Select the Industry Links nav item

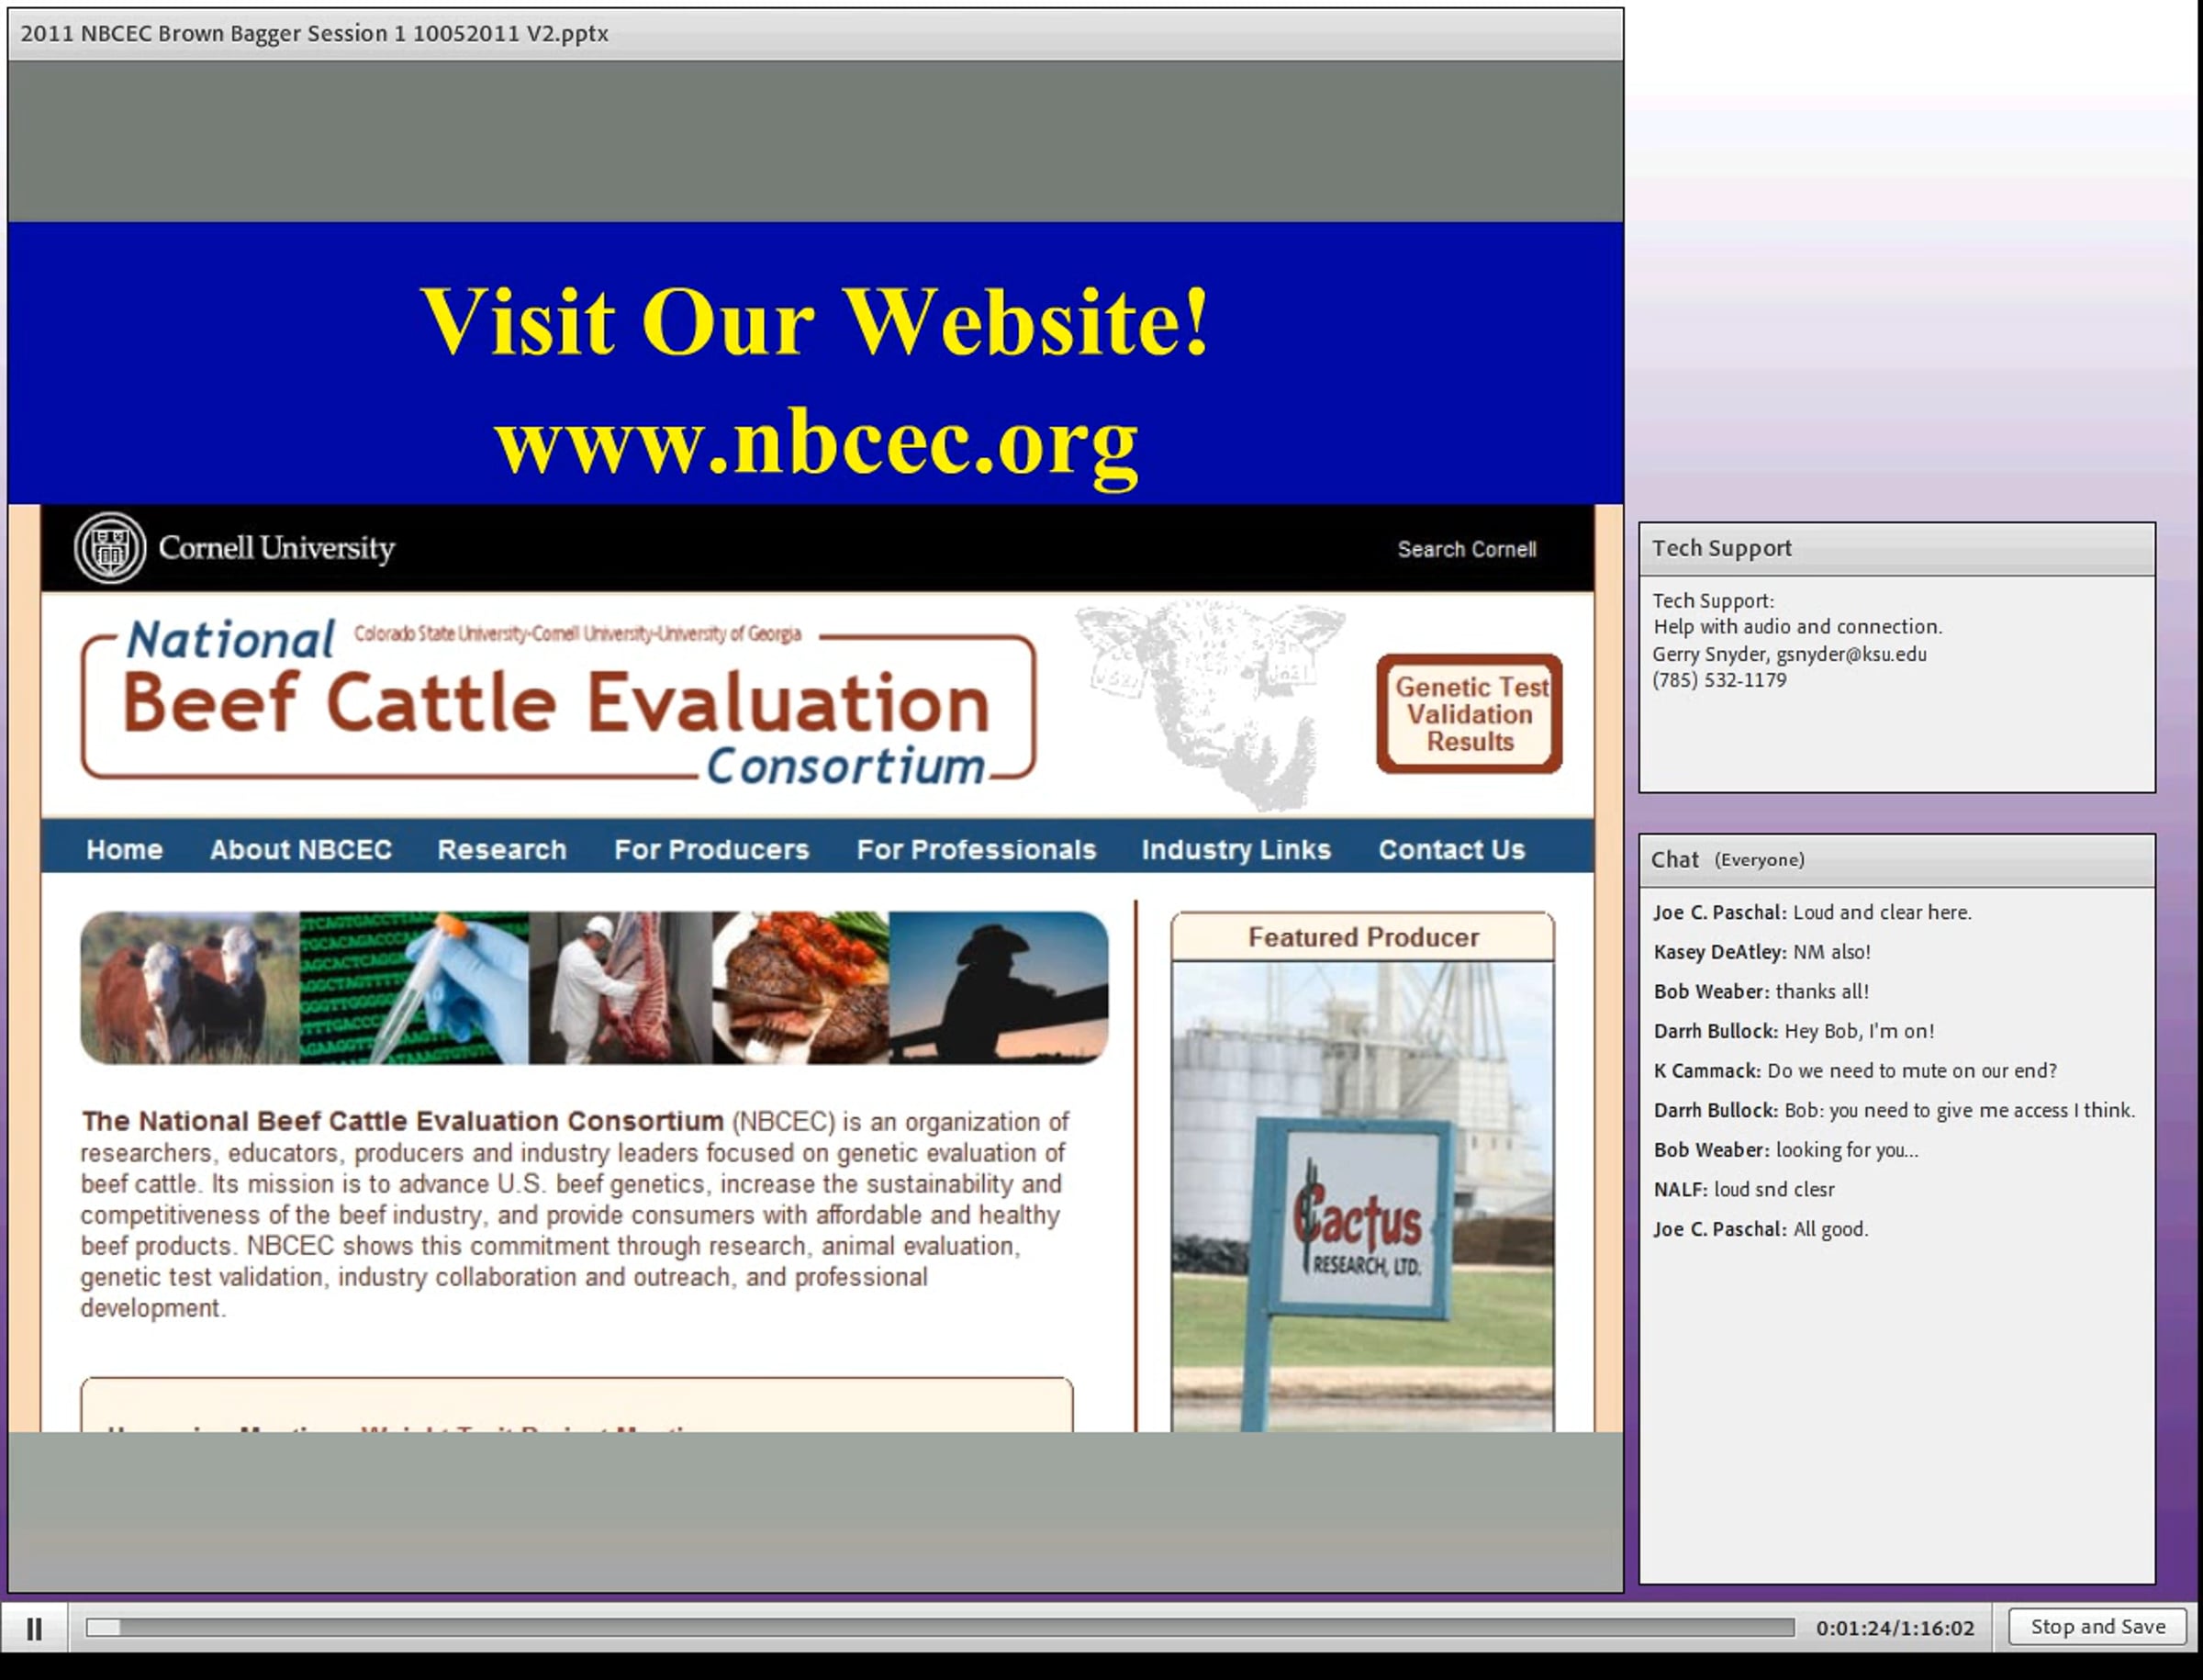(1236, 849)
